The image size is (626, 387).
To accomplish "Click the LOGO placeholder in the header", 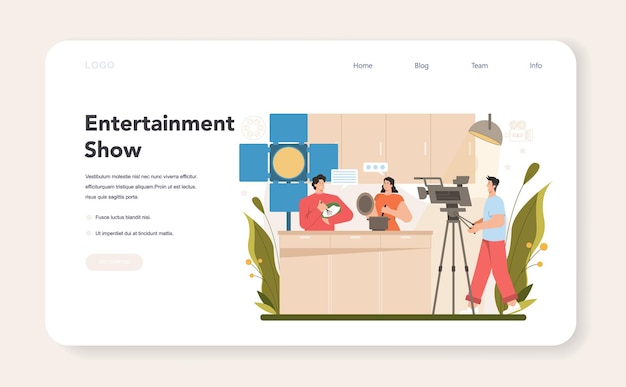I will [99, 65].
